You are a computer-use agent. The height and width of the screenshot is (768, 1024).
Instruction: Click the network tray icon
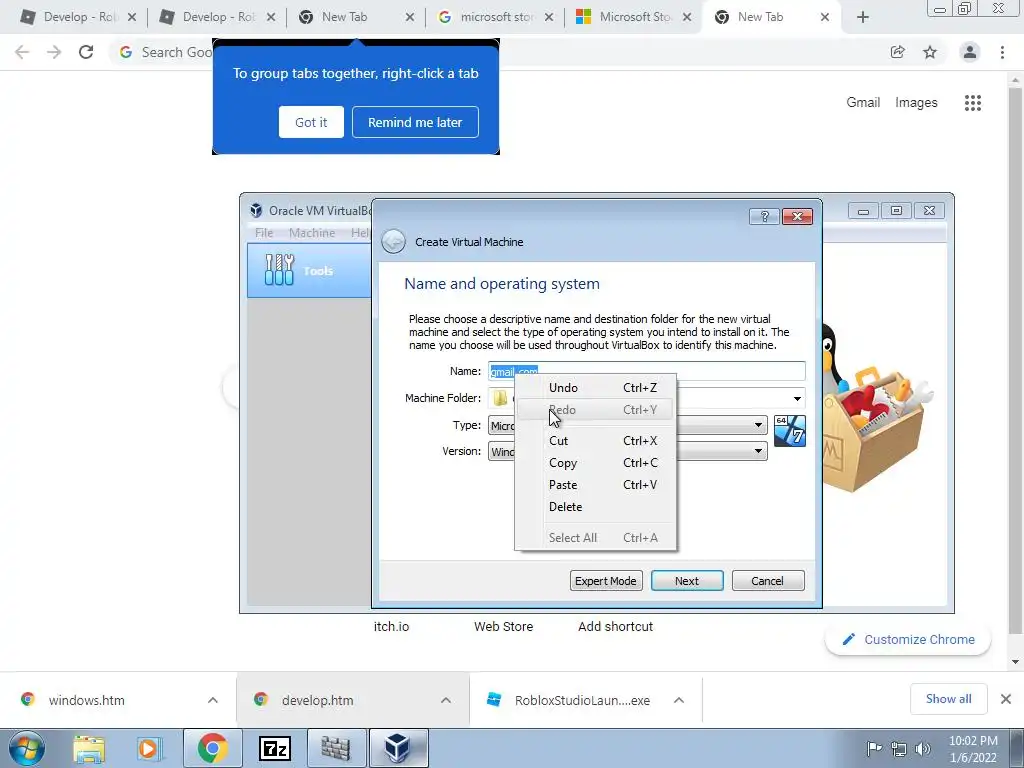pyautogui.click(x=899, y=749)
